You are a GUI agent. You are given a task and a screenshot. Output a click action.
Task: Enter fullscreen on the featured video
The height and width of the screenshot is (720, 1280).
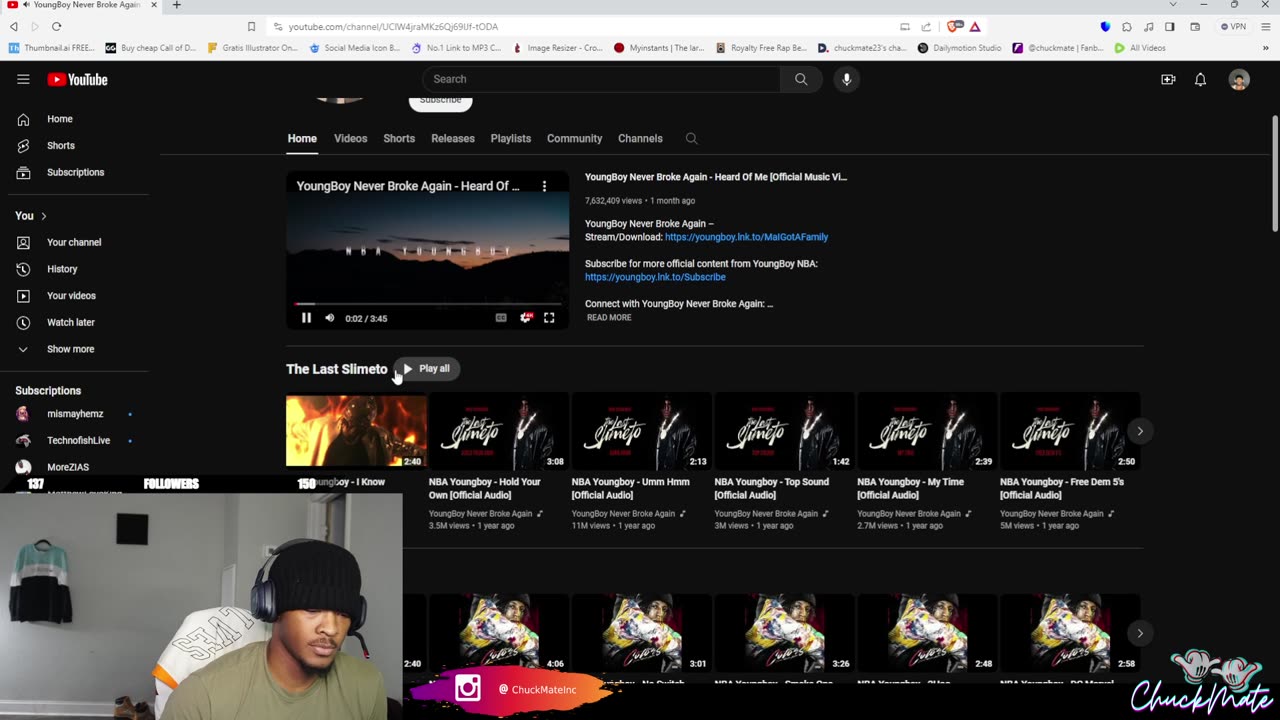pos(549,318)
